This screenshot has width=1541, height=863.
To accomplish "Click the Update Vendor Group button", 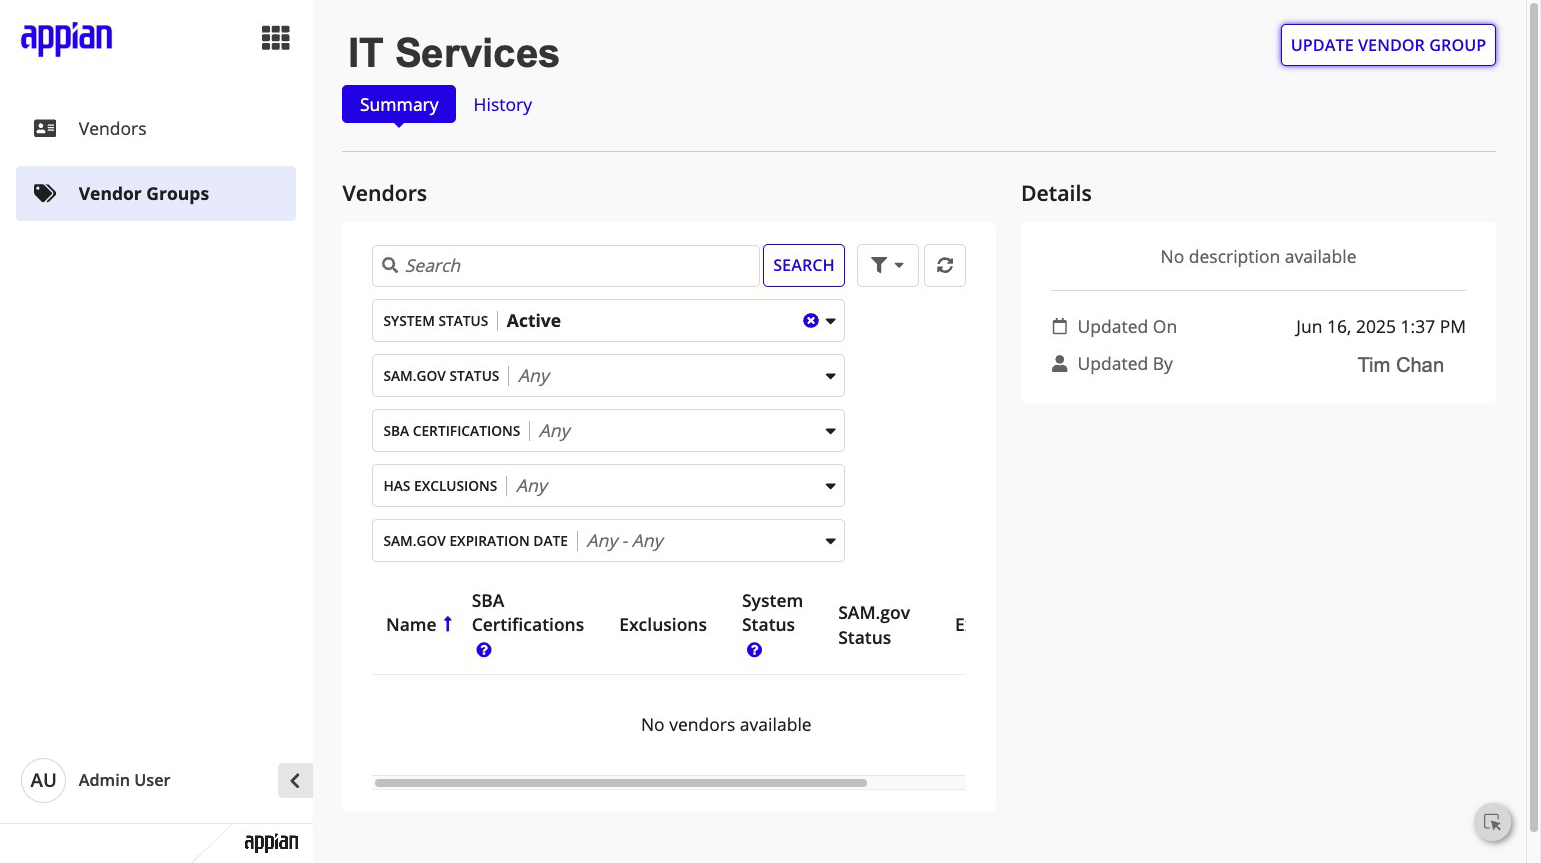I will click(1388, 45).
